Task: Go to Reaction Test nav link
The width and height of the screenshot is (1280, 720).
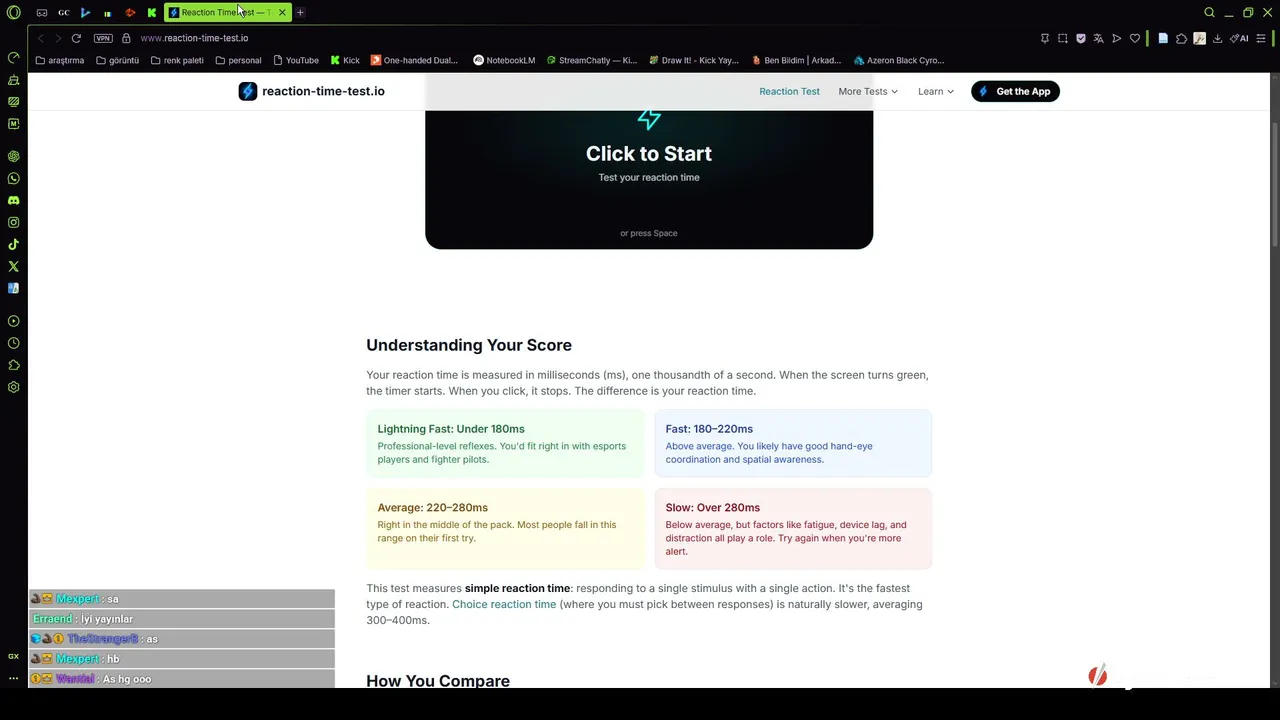Action: 789,91
